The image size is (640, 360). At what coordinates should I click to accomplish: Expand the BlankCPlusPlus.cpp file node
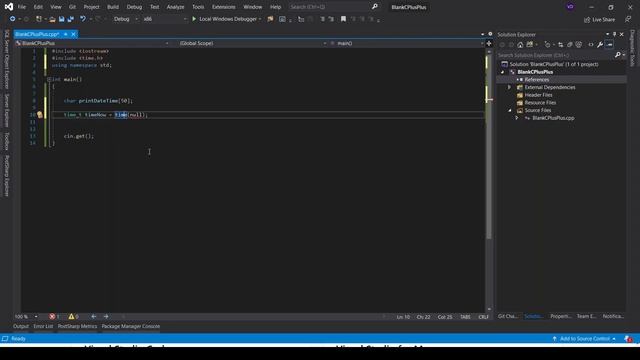pyautogui.click(x=517, y=118)
